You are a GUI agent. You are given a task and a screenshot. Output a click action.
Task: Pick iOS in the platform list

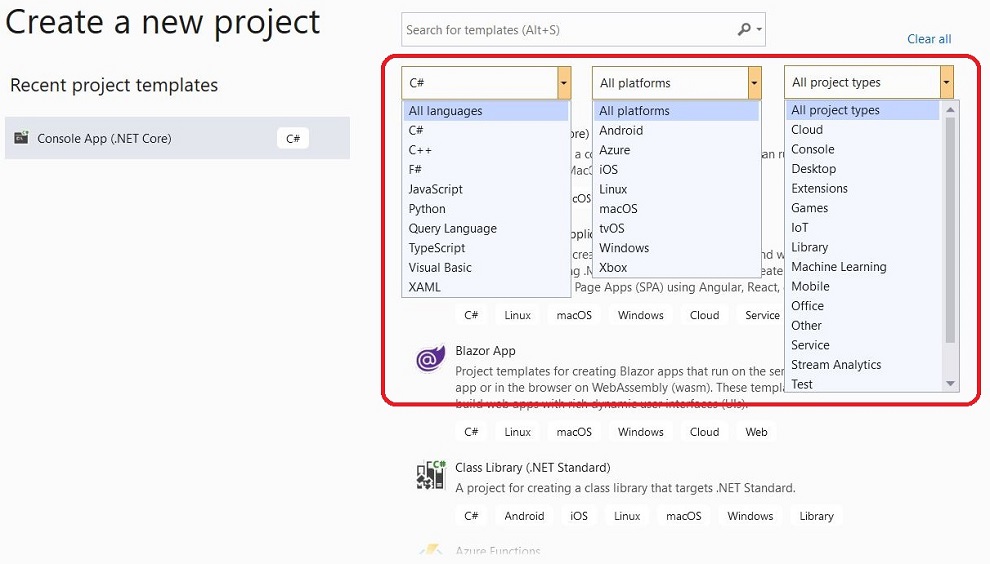coord(676,169)
